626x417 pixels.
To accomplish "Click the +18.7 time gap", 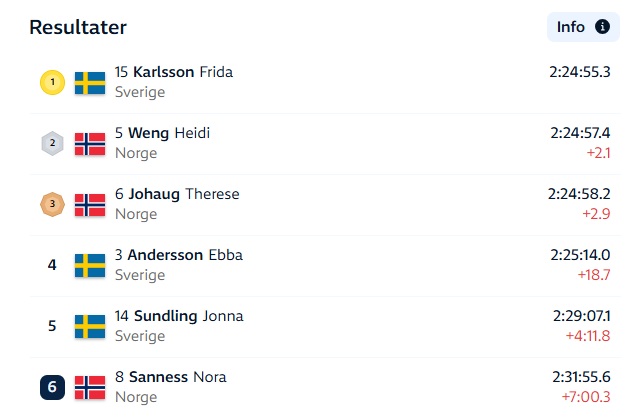I will click(x=594, y=275).
